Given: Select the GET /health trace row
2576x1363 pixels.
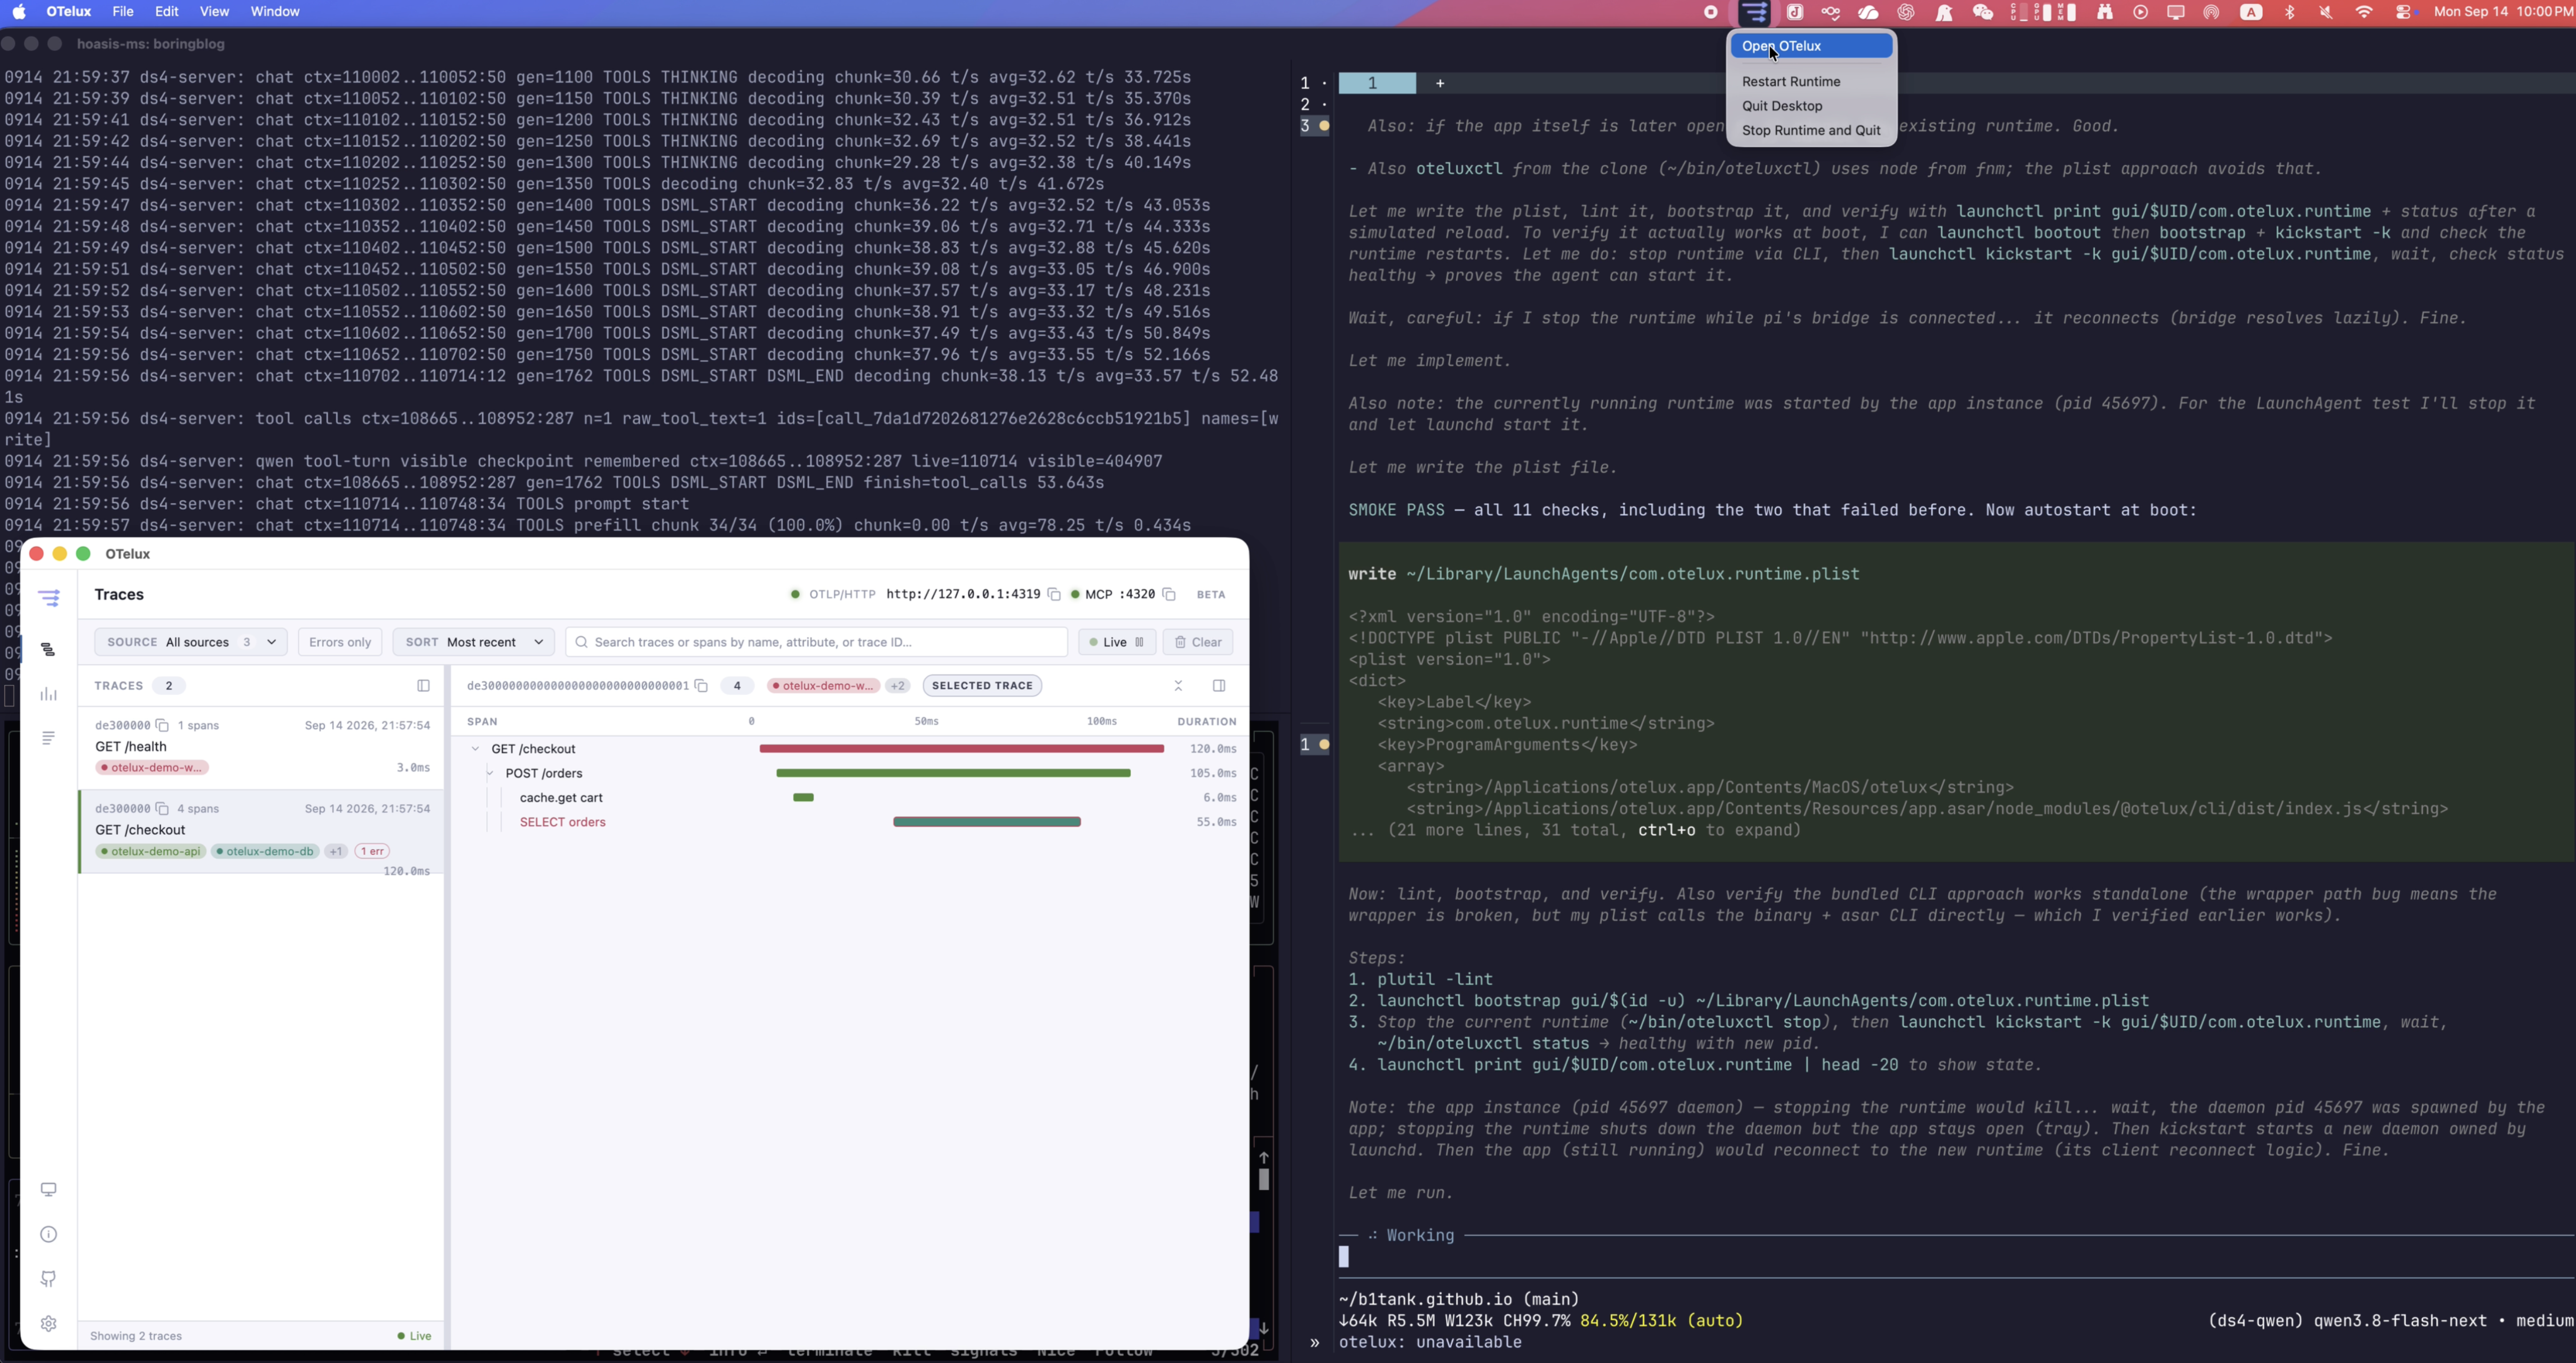Looking at the screenshot, I should 262,747.
